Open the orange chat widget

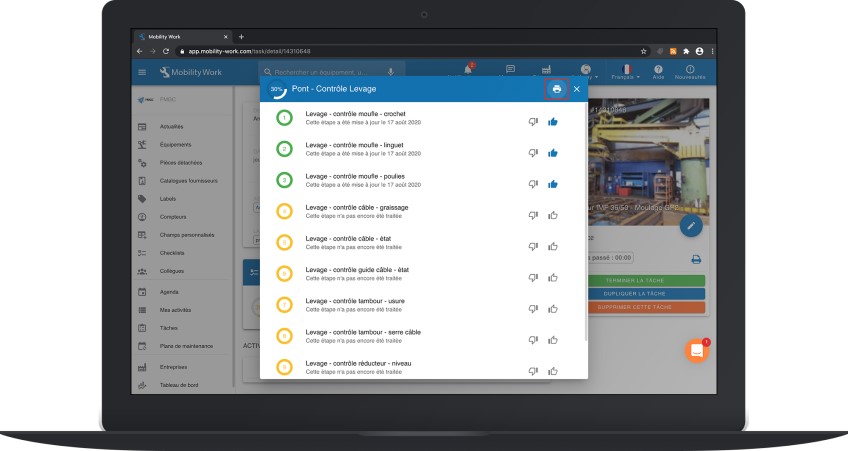pyautogui.click(x=697, y=351)
